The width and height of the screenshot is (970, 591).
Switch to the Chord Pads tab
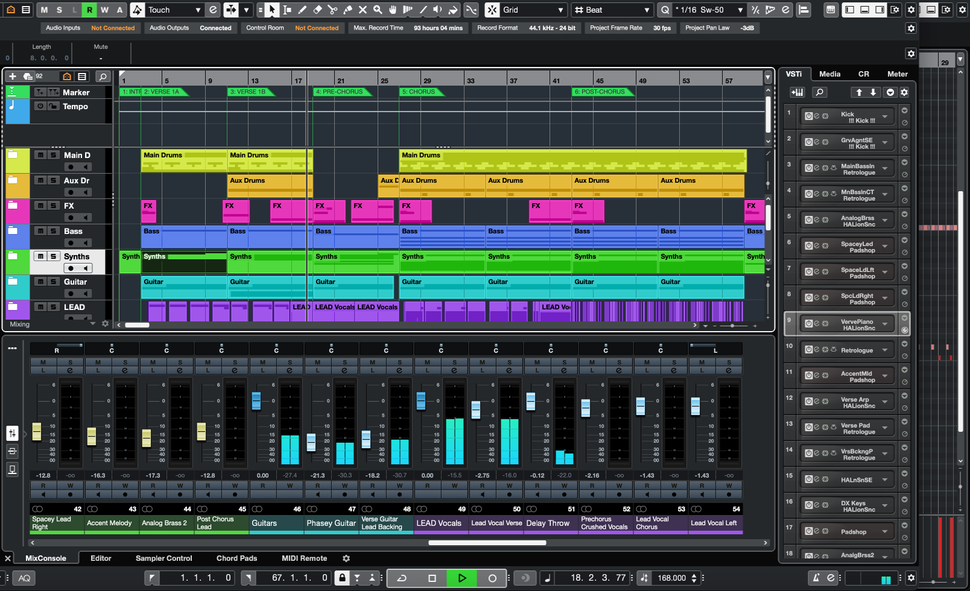point(236,558)
